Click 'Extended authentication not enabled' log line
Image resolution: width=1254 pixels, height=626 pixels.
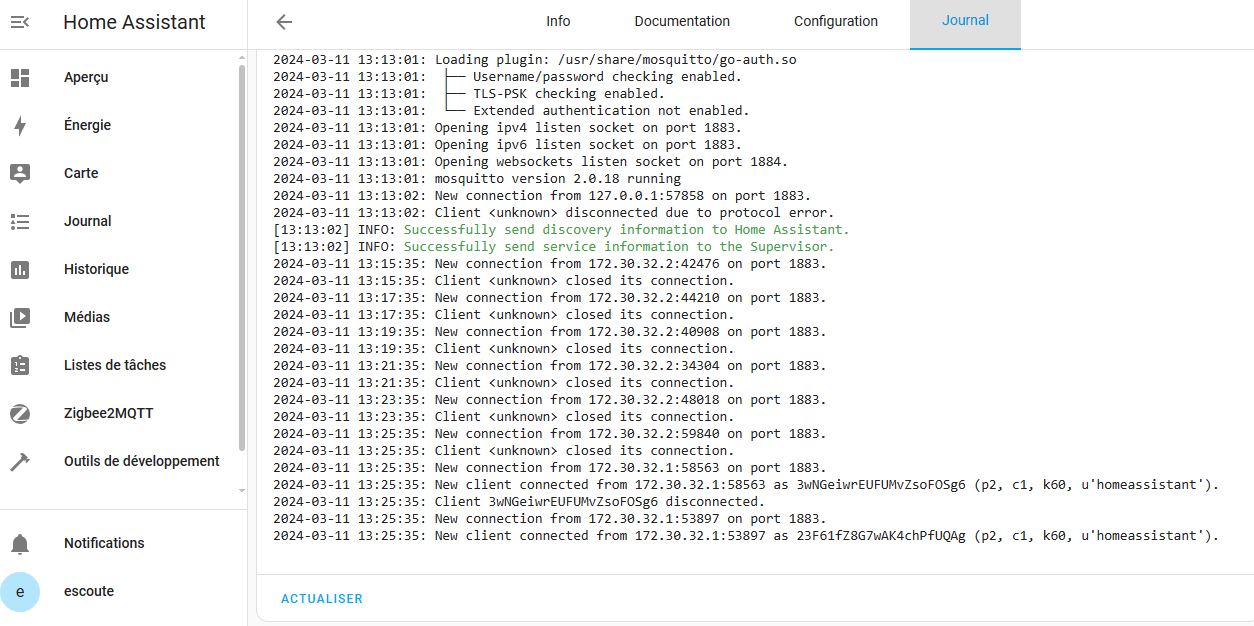511,111
